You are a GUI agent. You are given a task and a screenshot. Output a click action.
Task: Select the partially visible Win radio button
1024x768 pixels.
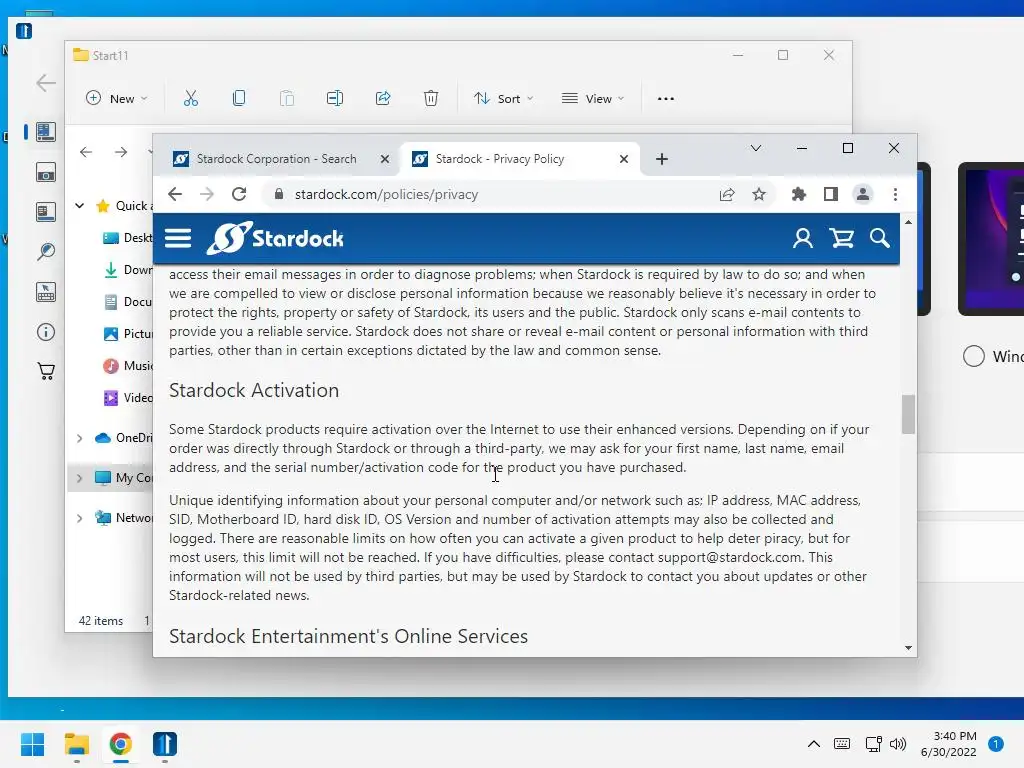click(x=974, y=356)
